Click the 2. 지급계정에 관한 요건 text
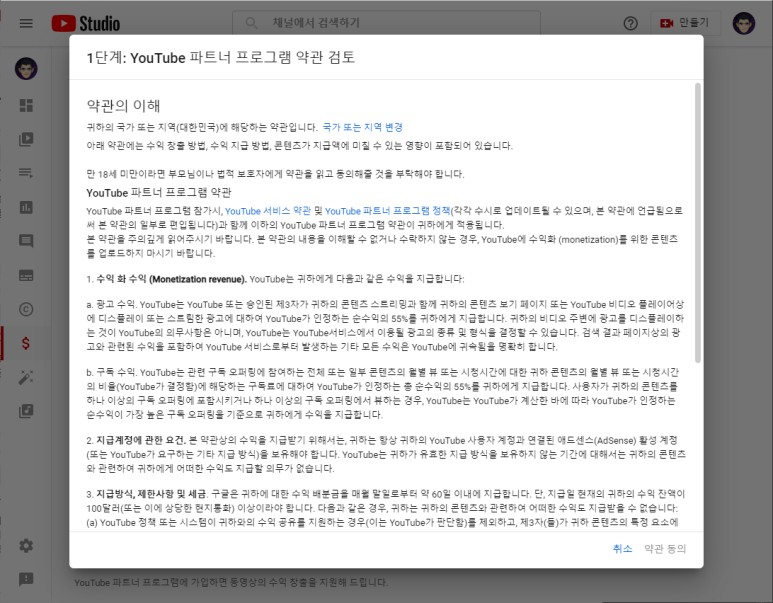Image resolution: width=773 pixels, height=603 pixels. click(136, 440)
